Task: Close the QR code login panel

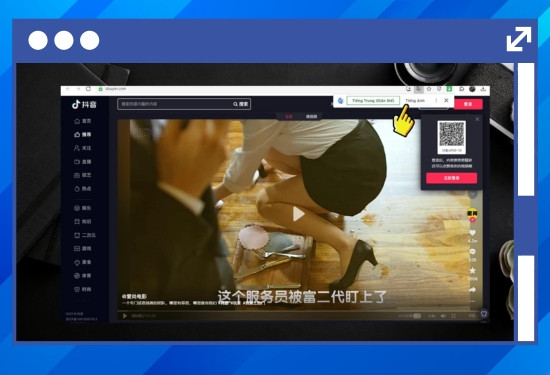Action: [x=477, y=119]
